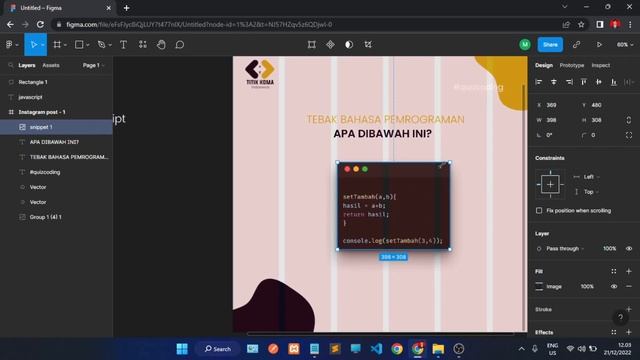Click the X position field
The height and width of the screenshot is (360, 640).
coord(554,105)
